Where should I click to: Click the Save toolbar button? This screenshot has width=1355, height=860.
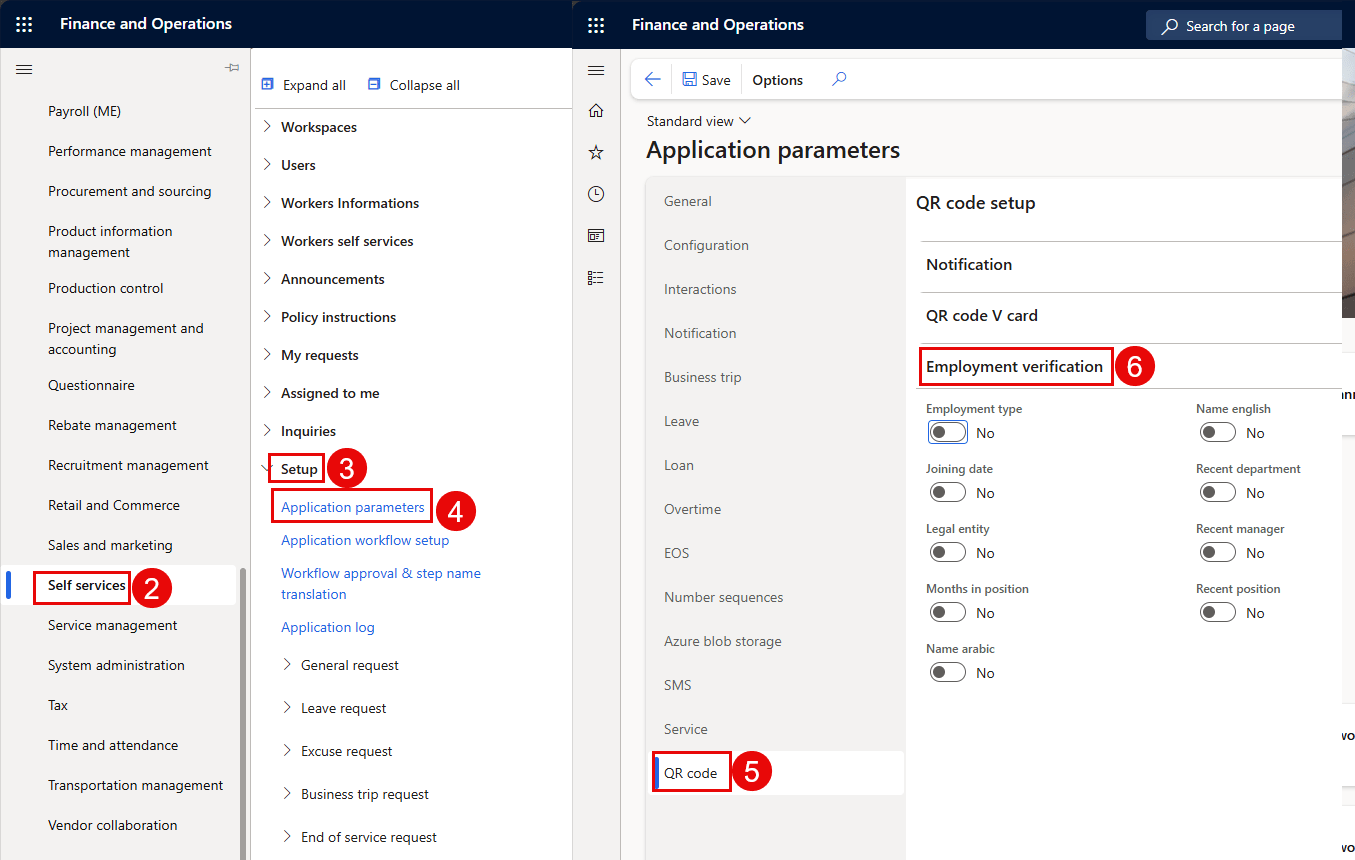pos(706,80)
